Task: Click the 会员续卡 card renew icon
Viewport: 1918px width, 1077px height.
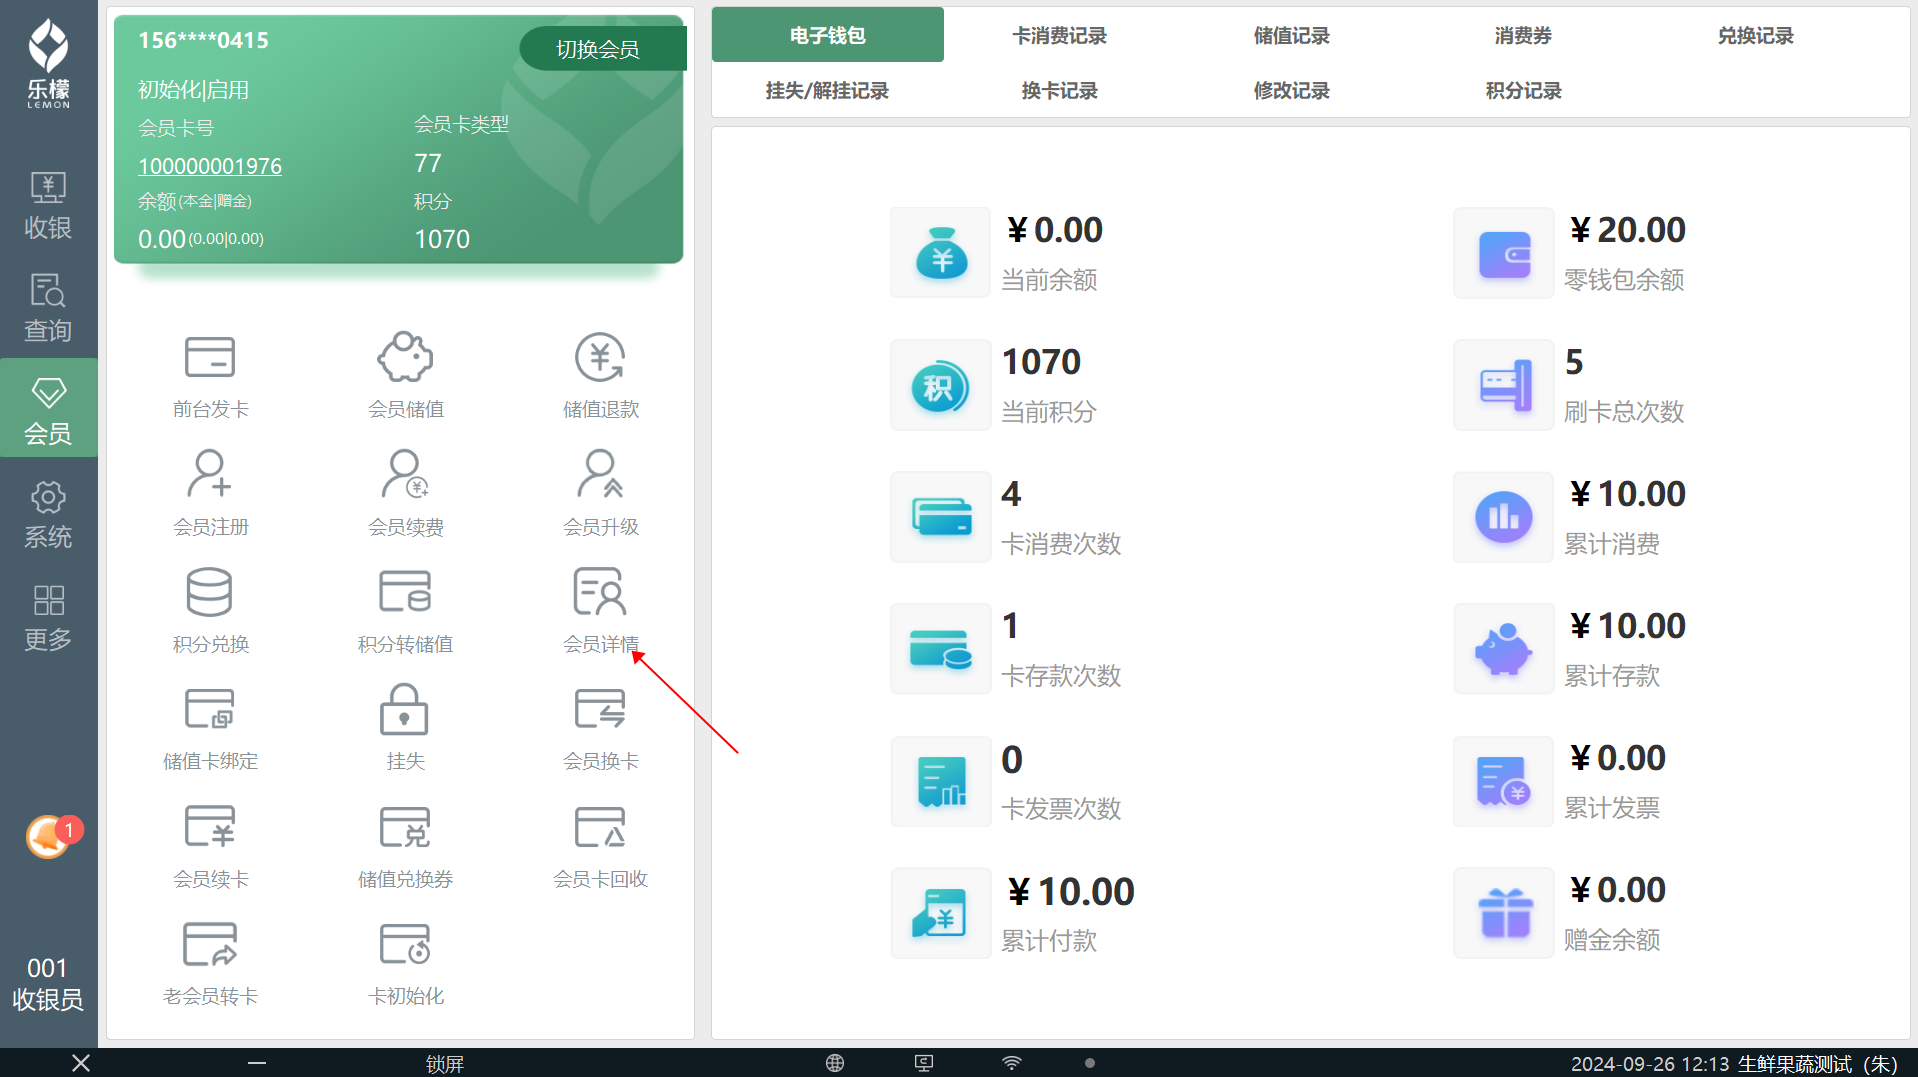Action: tap(210, 827)
